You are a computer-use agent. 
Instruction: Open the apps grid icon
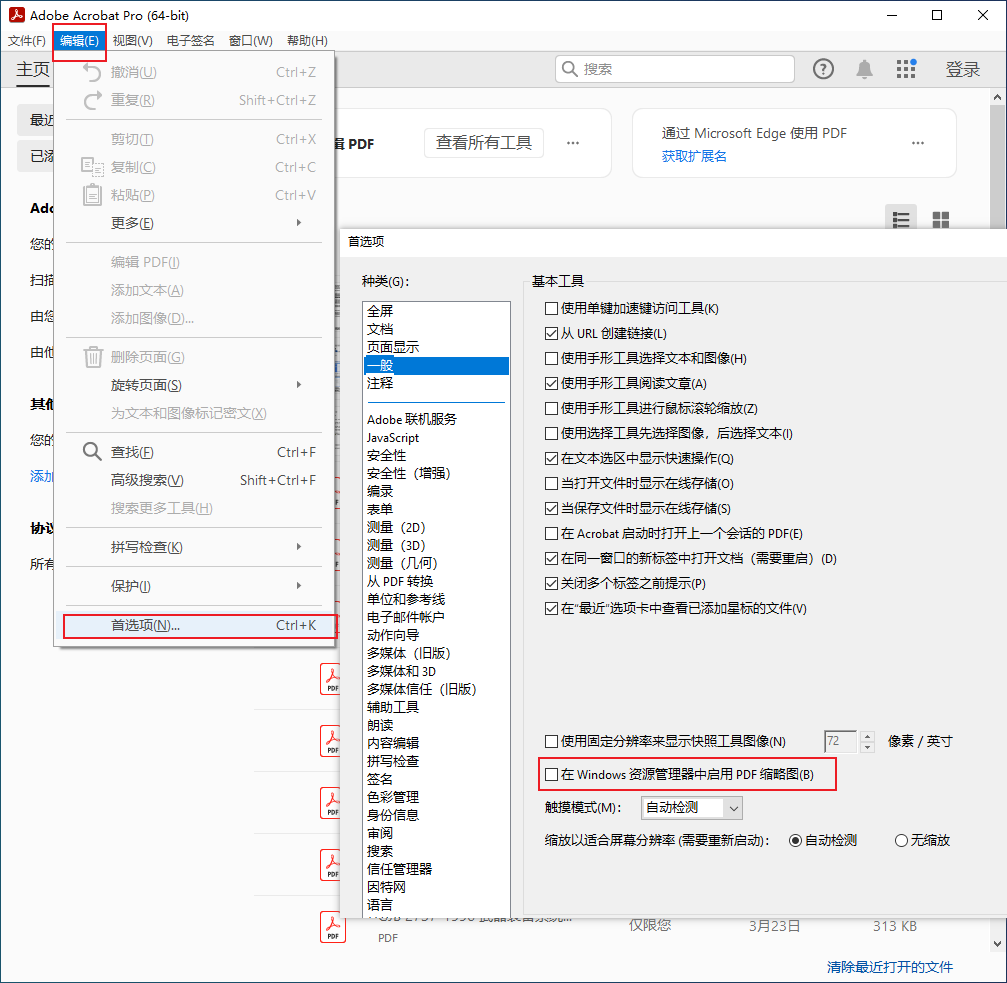(906, 69)
